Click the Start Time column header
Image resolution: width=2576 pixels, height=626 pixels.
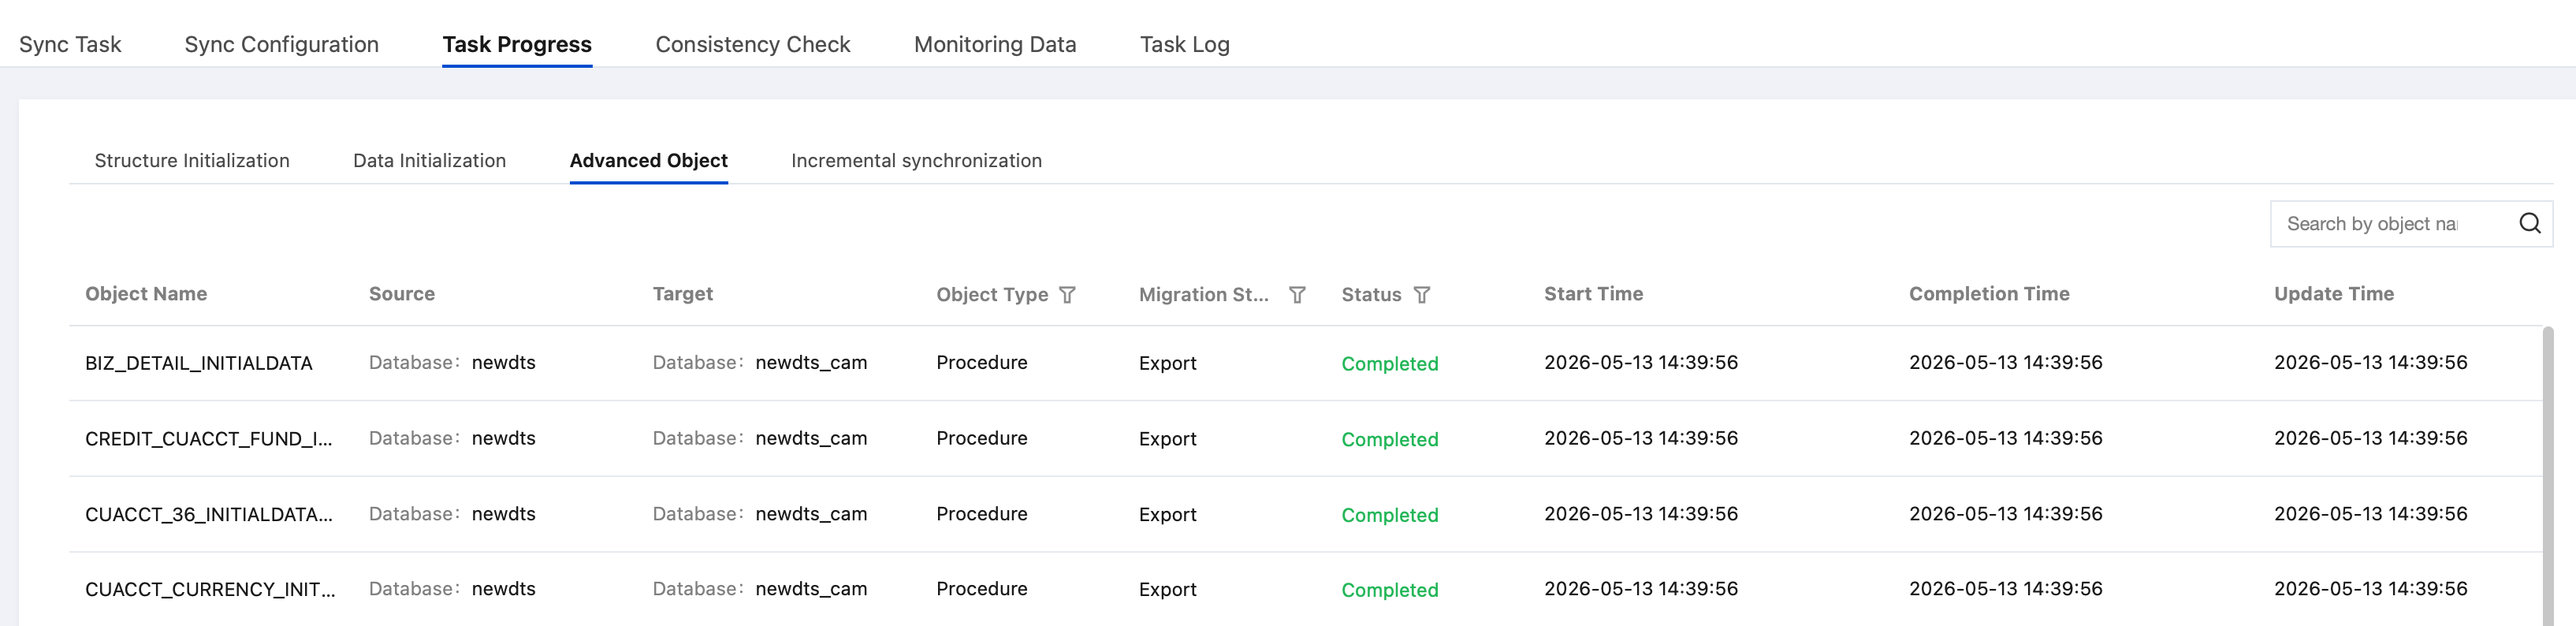1593,294
